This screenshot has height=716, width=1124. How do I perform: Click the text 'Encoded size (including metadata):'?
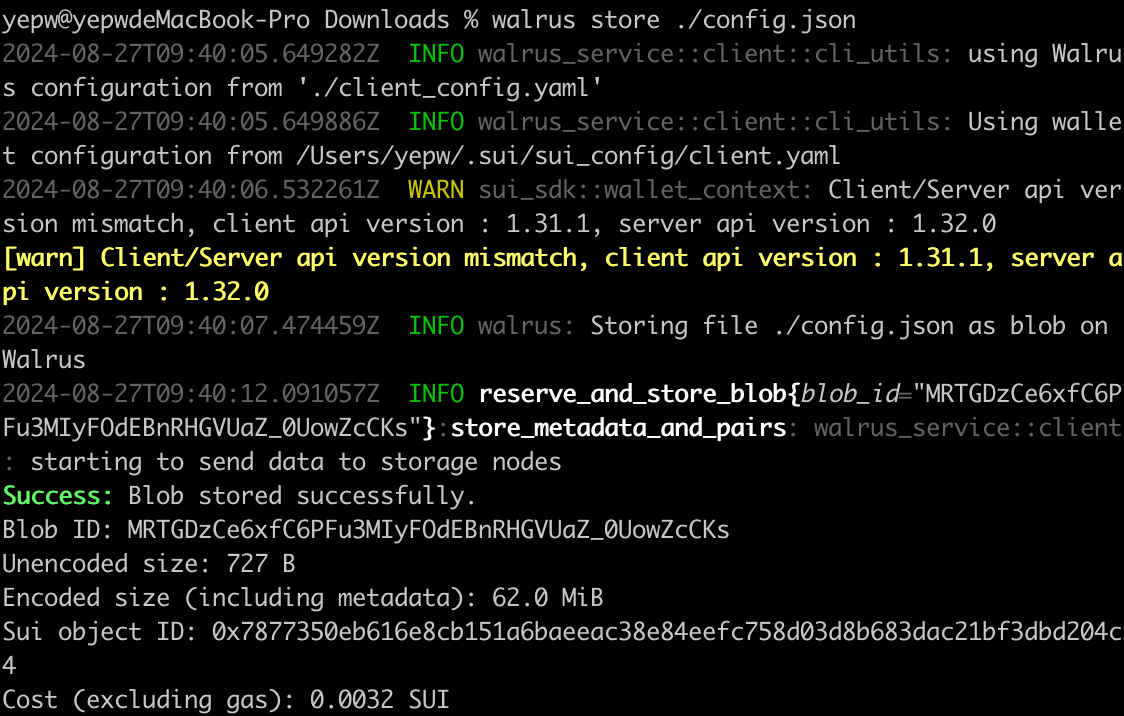[x=240, y=598]
